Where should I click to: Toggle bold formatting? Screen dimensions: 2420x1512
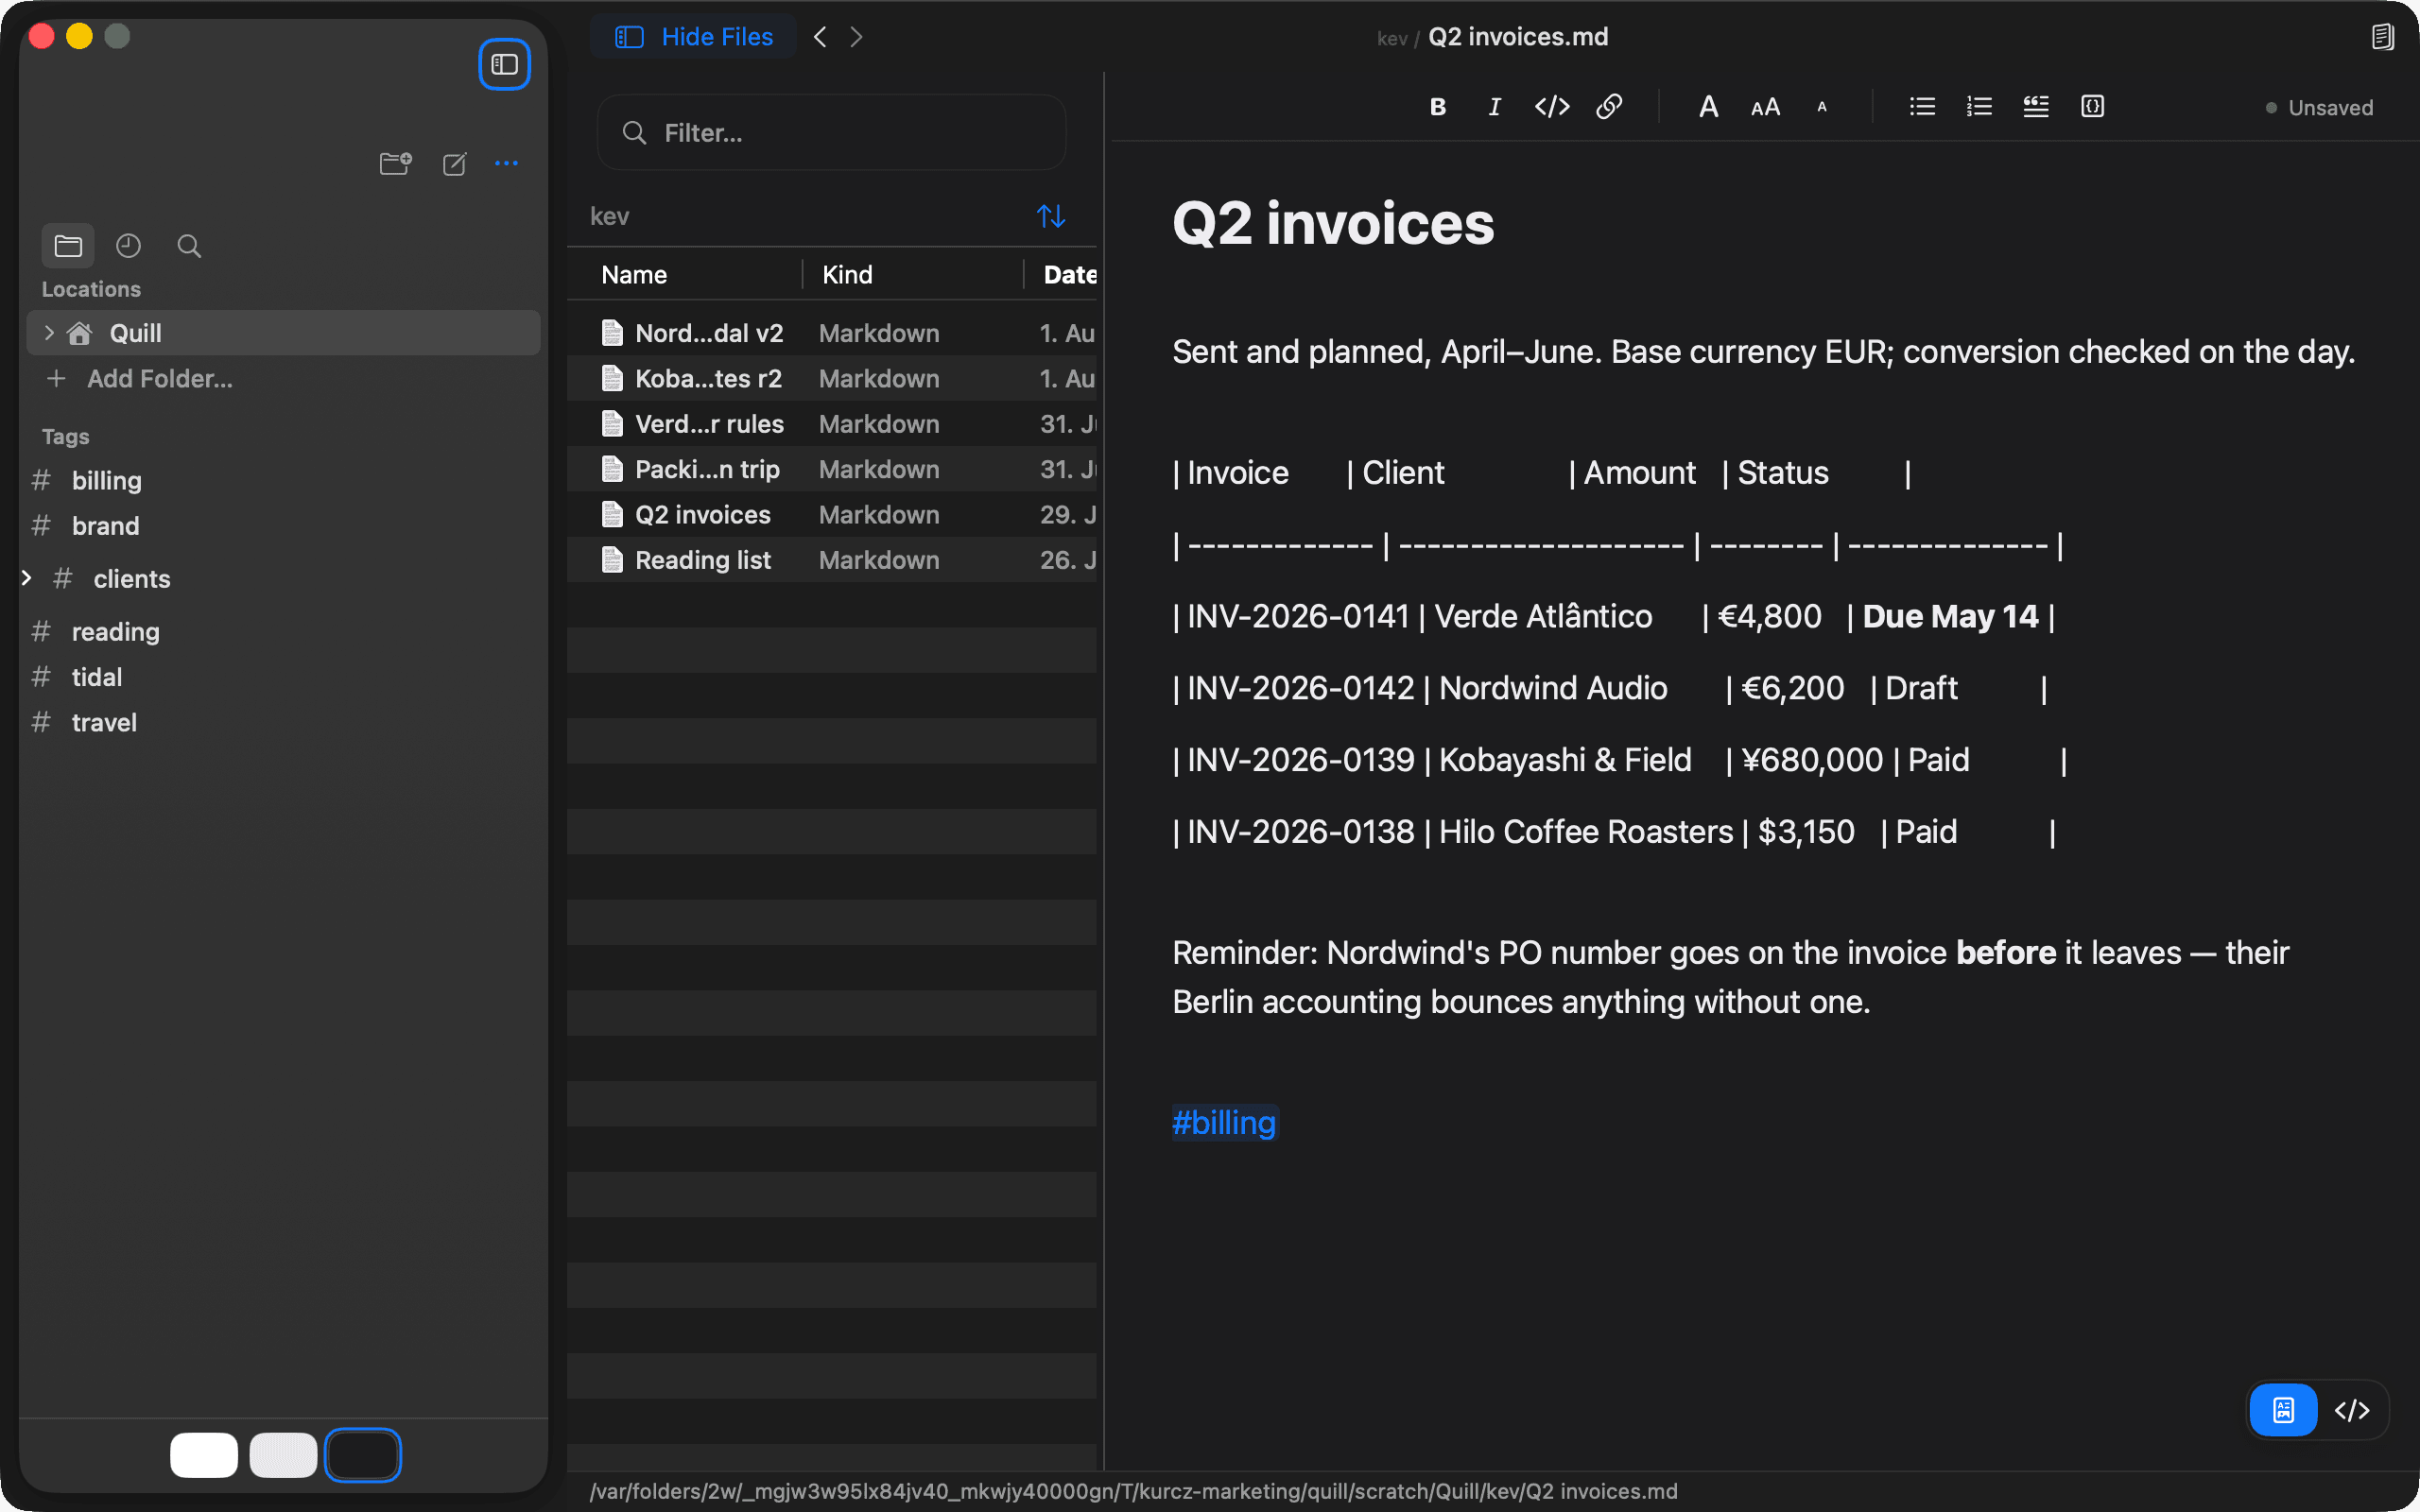1438,107
